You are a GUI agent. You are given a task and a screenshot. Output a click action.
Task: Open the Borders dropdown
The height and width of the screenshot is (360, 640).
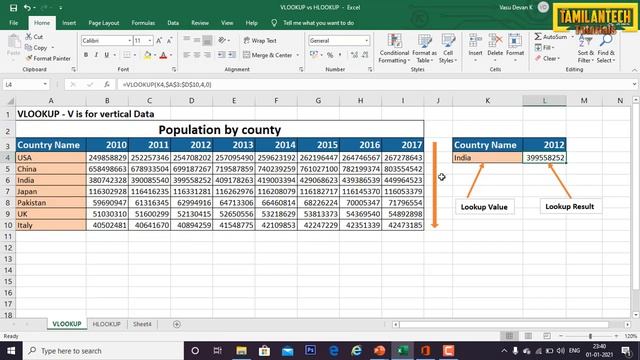[135, 55]
